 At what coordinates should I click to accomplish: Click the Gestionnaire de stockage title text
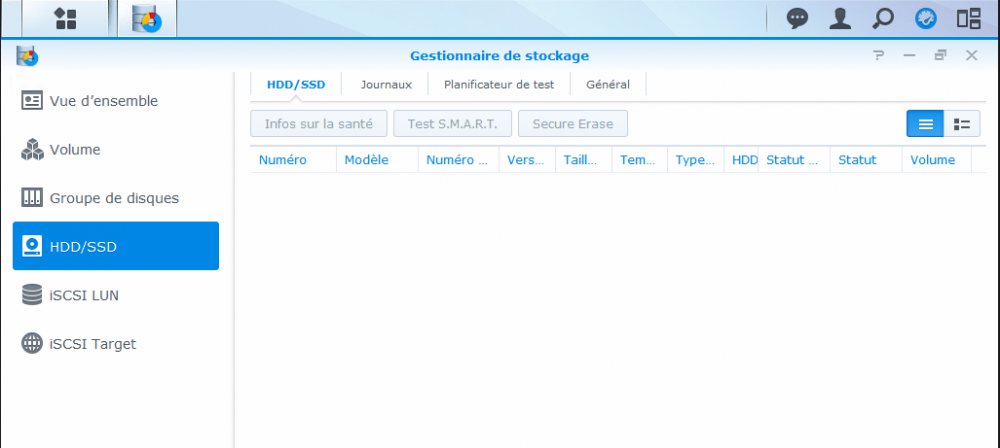click(x=499, y=56)
